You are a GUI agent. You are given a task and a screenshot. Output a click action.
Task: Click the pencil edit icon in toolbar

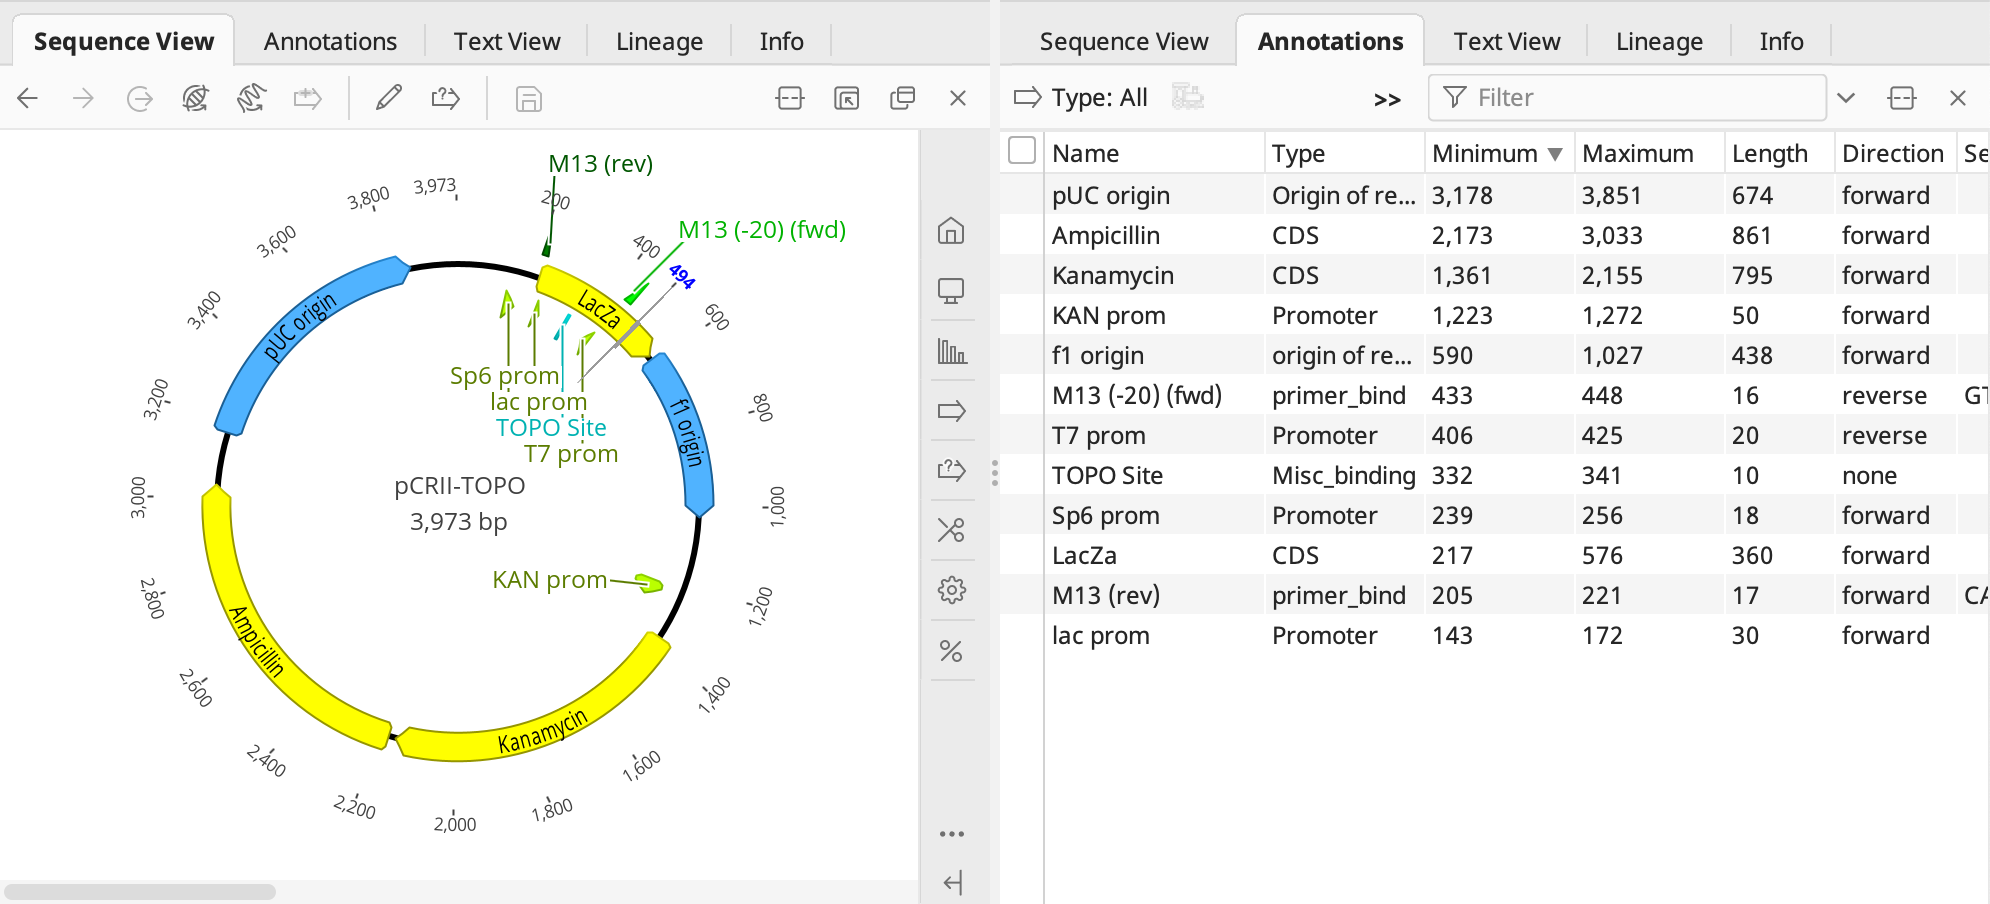pos(388,98)
